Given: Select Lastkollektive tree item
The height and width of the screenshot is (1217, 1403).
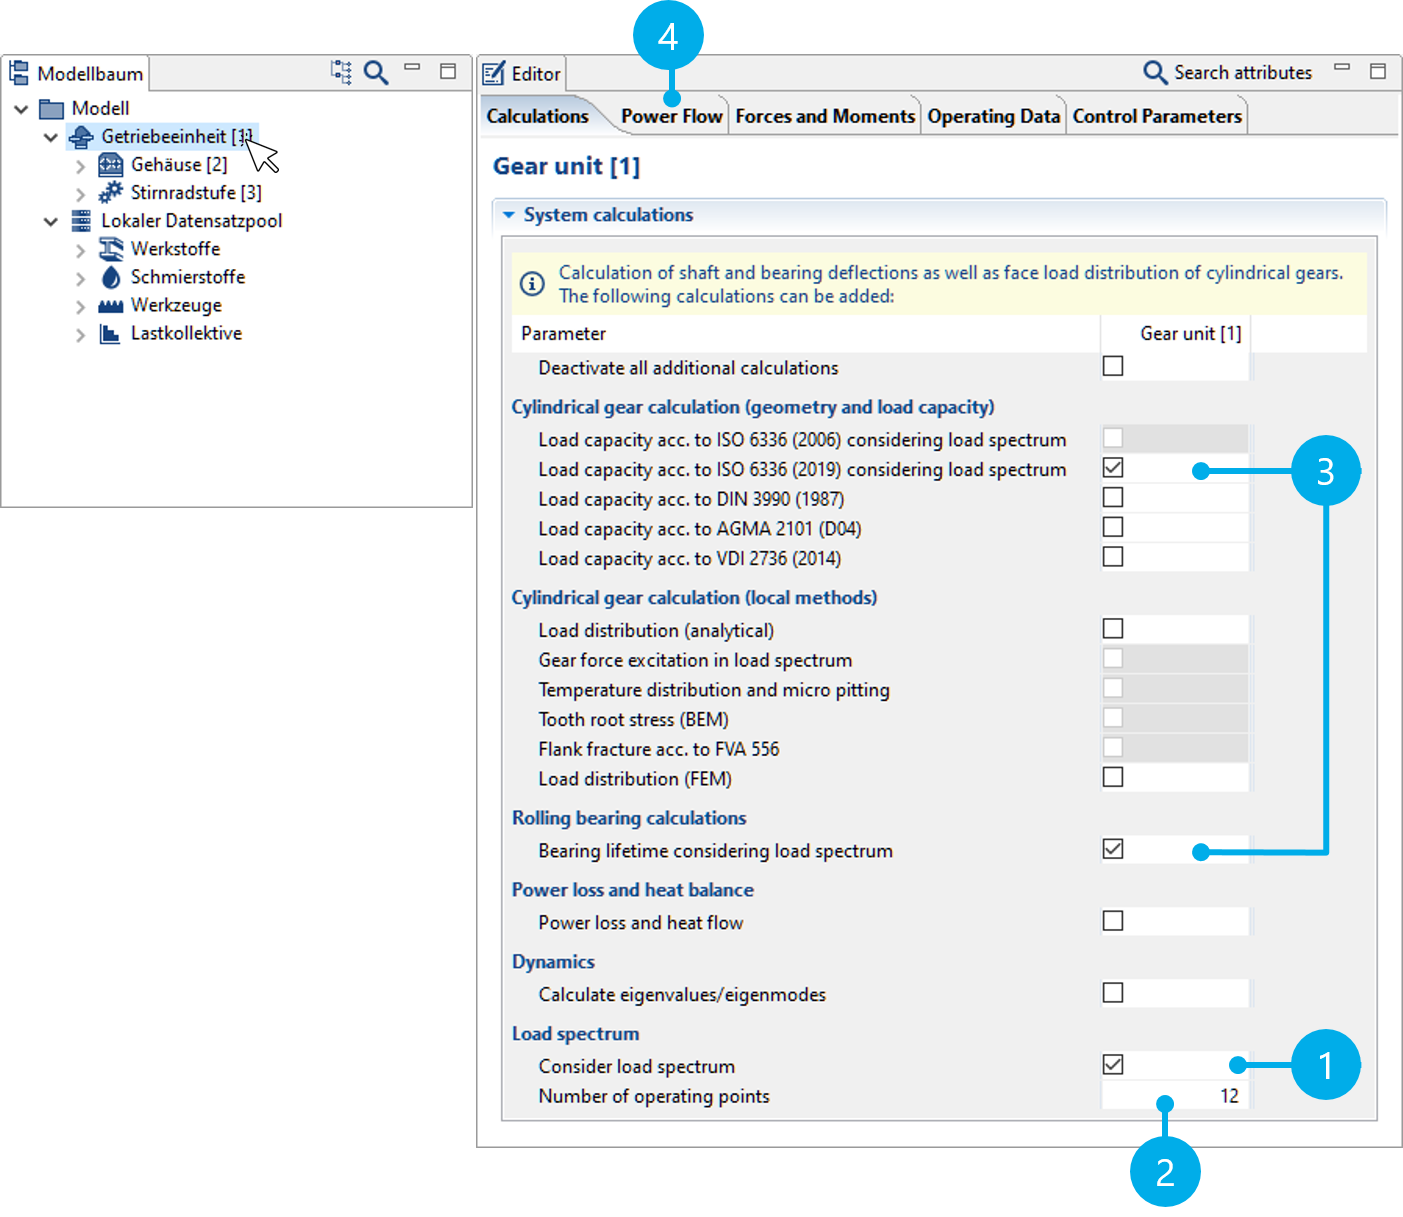Looking at the screenshot, I should (186, 333).
